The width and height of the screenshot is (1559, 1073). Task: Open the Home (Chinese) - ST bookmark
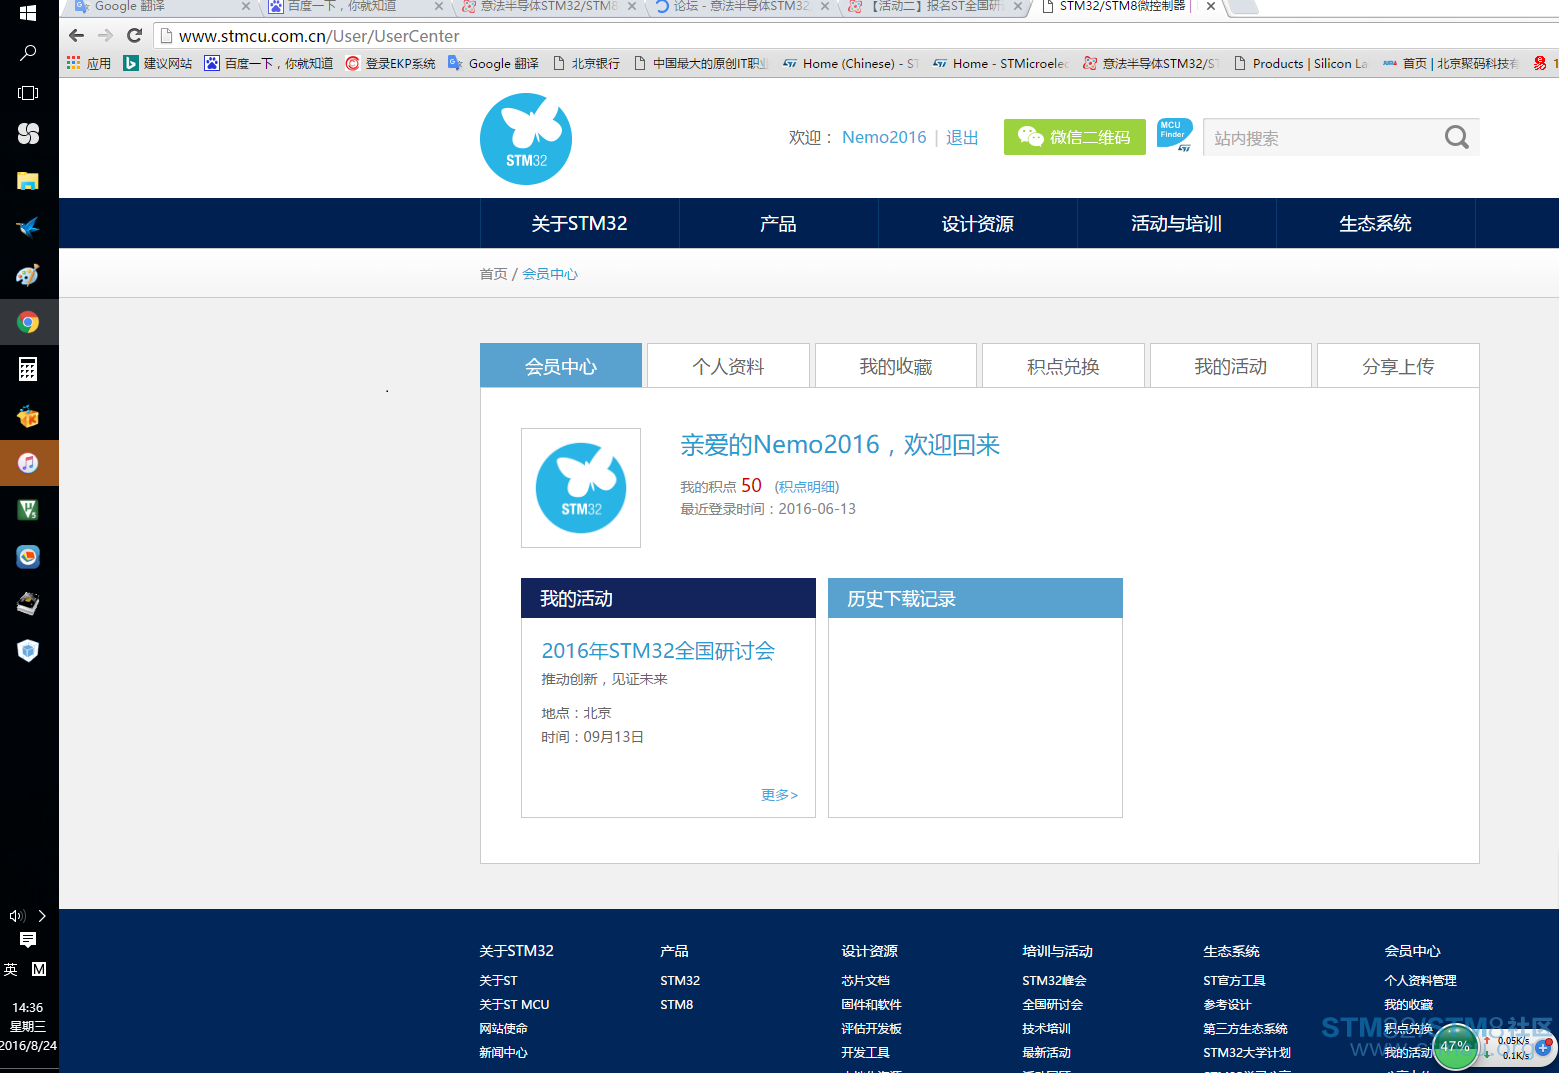pyautogui.click(x=850, y=63)
